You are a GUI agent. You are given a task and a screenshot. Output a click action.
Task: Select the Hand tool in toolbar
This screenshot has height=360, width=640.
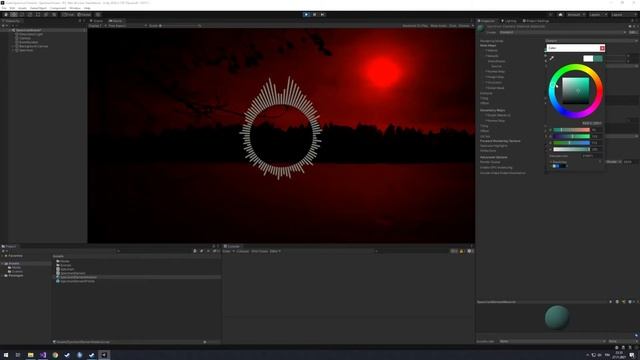coord(6,15)
